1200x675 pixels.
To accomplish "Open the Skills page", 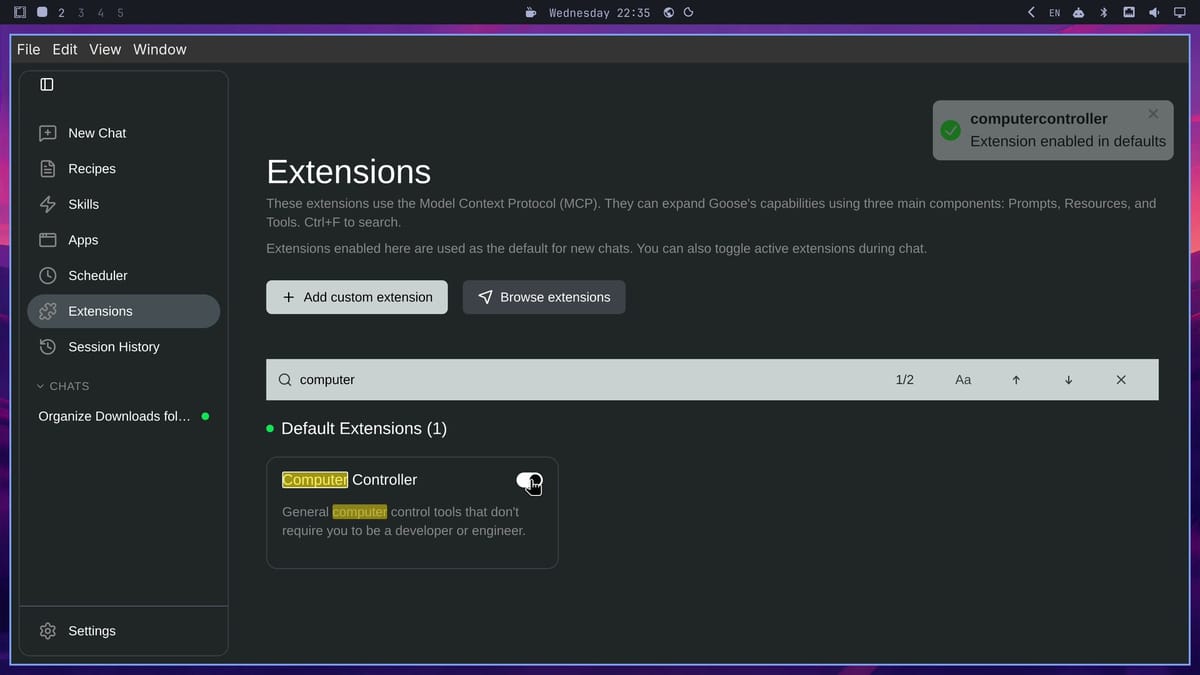I will [x=123, y=204].
